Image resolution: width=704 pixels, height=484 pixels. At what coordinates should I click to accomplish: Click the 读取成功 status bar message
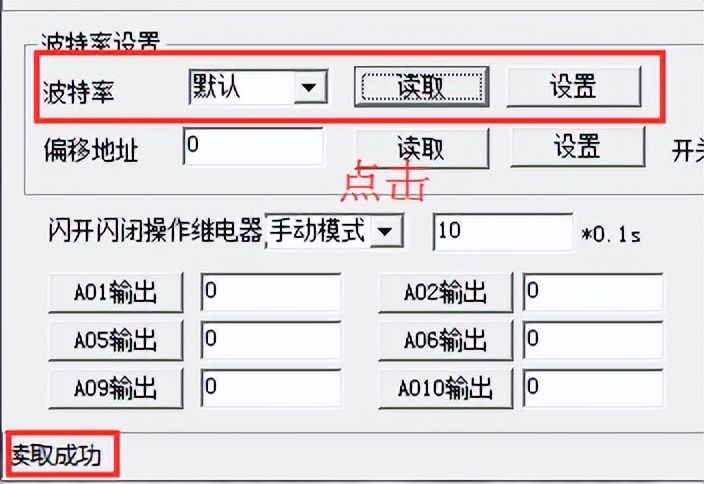point(56,456)
